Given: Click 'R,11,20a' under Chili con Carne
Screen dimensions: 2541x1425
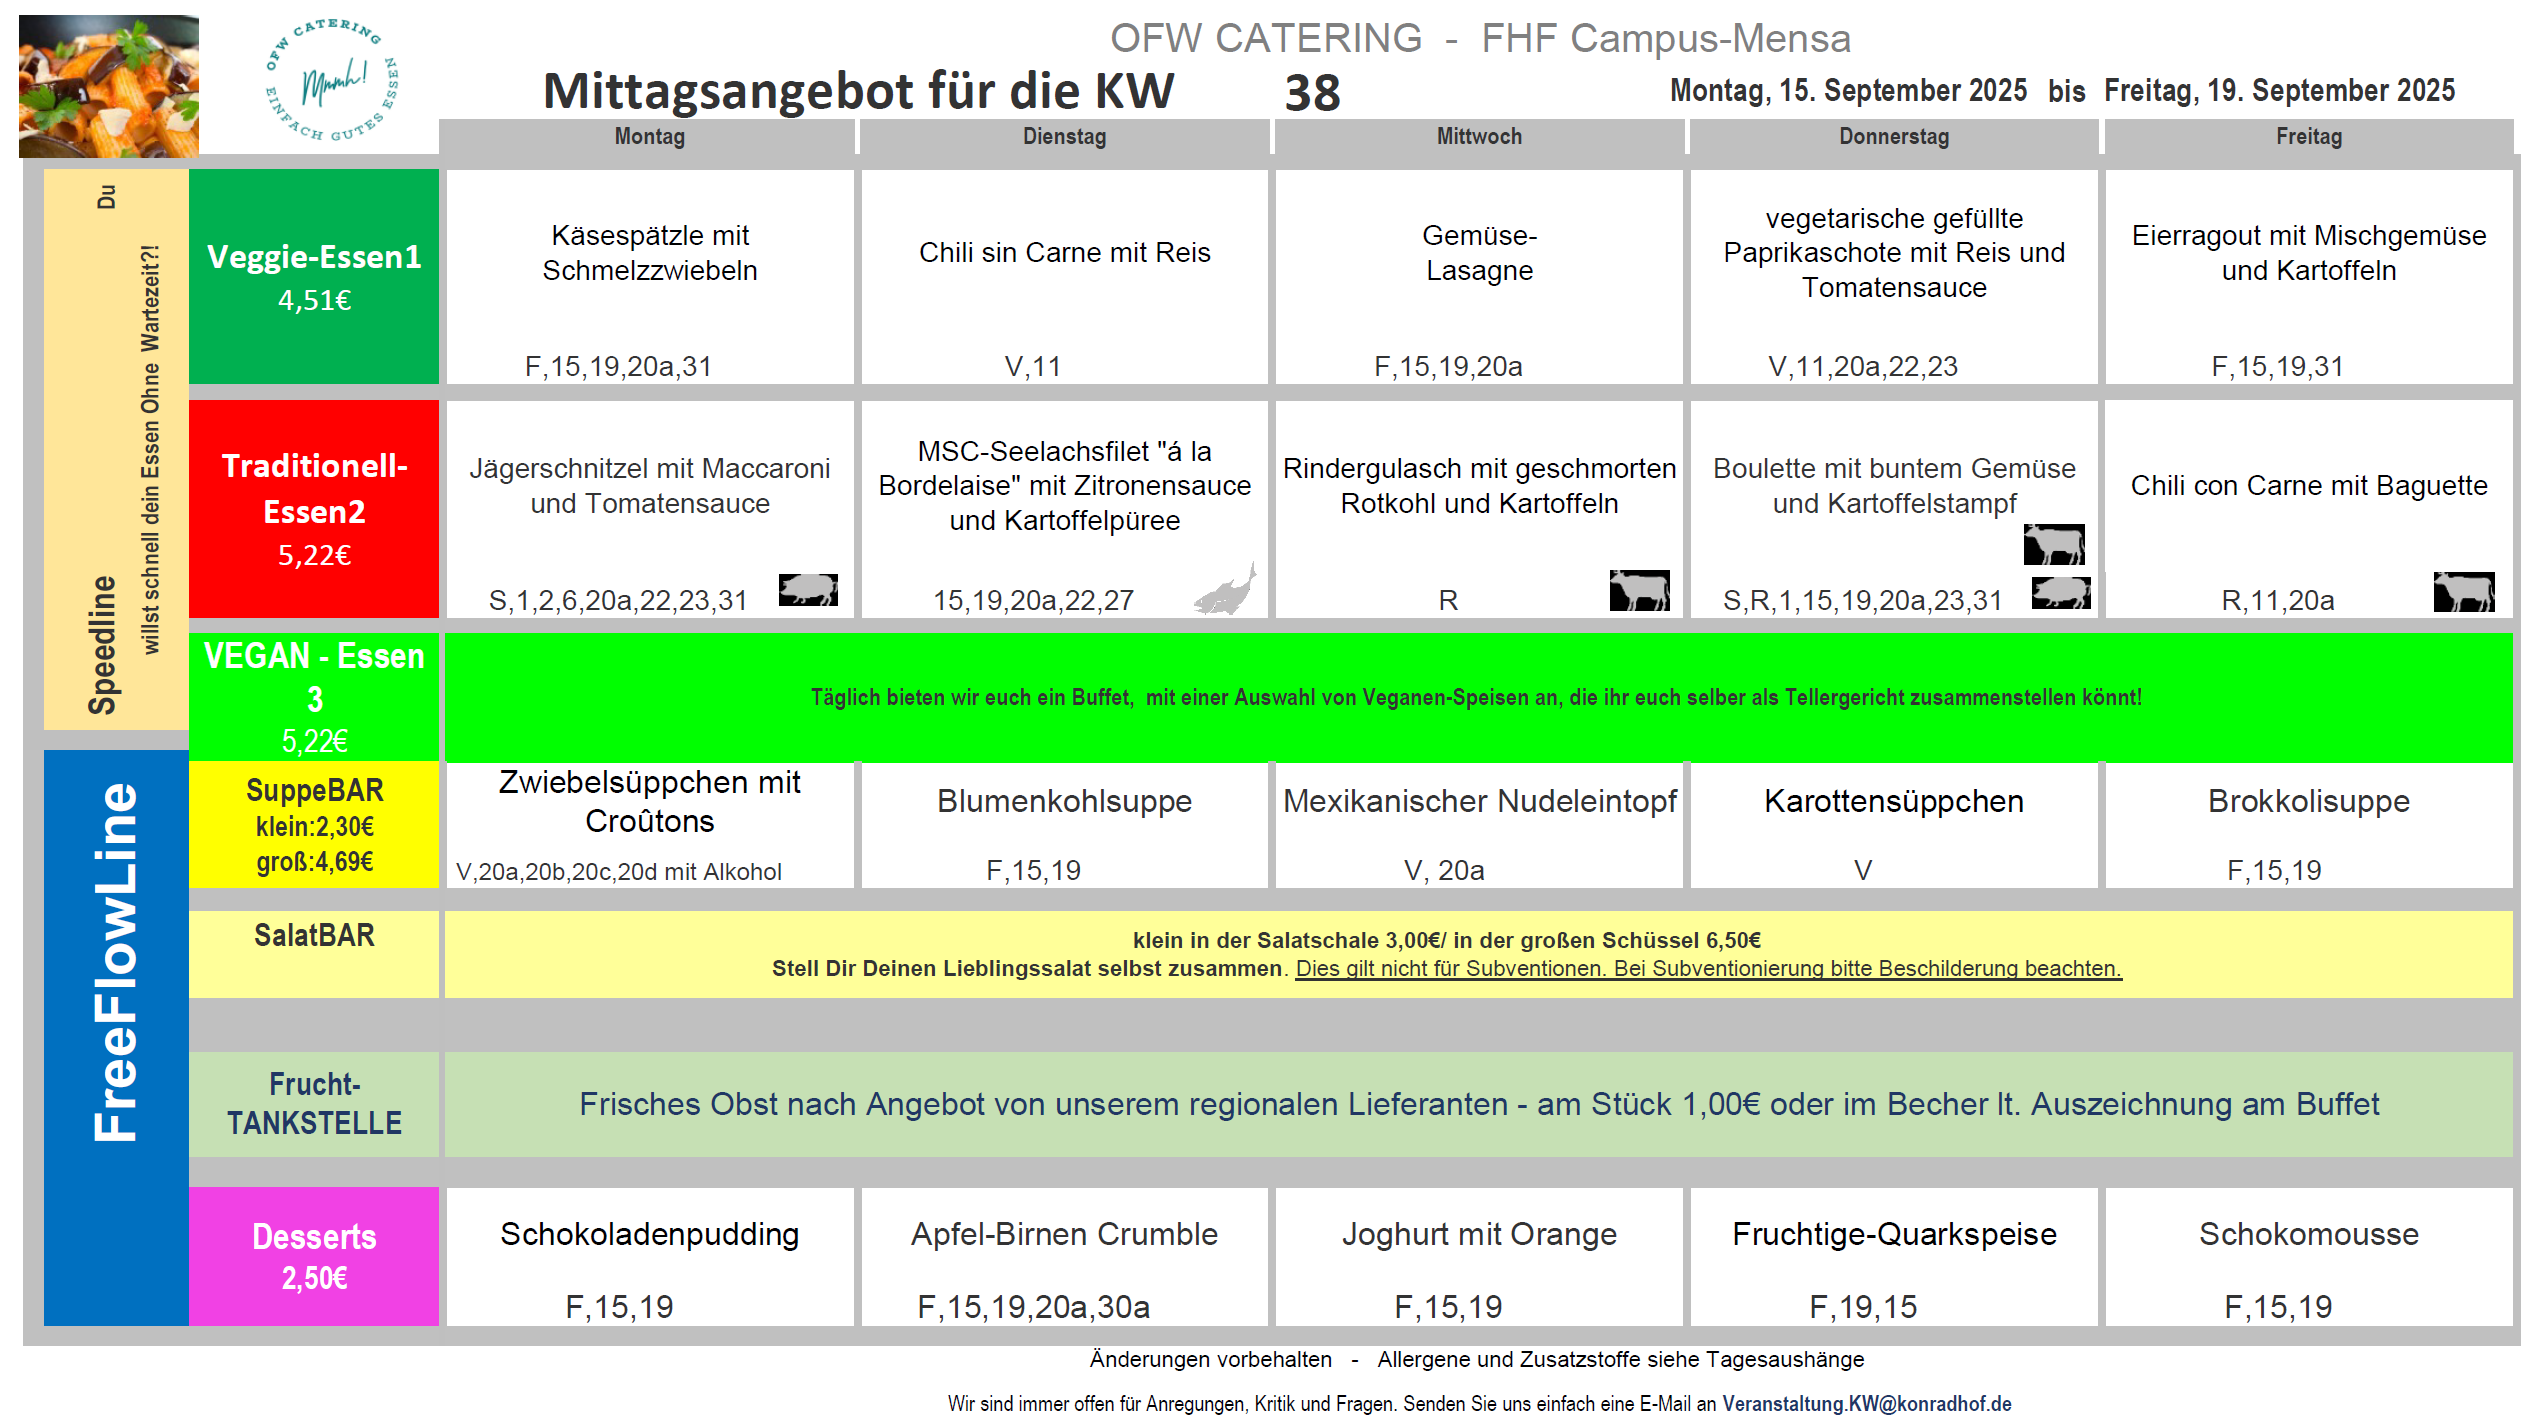Looking at the screenshot, I should (x=2278, y=600).
